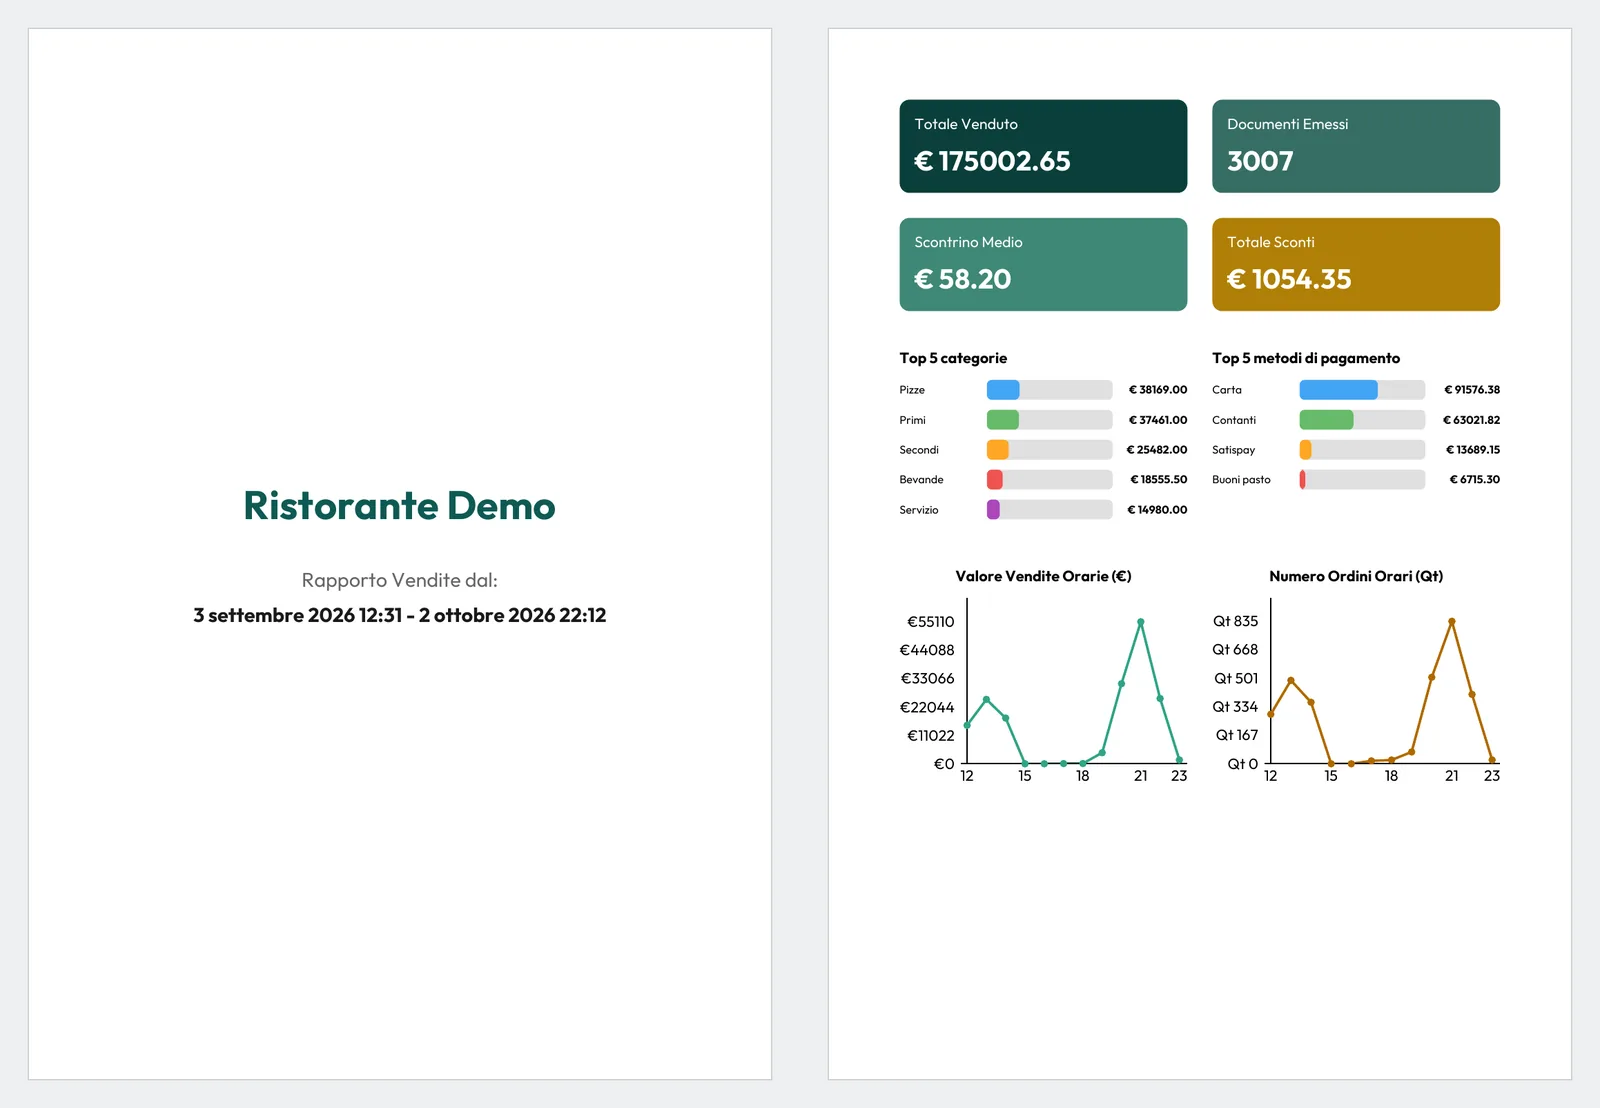Click the Satispay amount € 13689.15
This screenshot has width=1600, height=1108.
click(x=1473, y=450)
